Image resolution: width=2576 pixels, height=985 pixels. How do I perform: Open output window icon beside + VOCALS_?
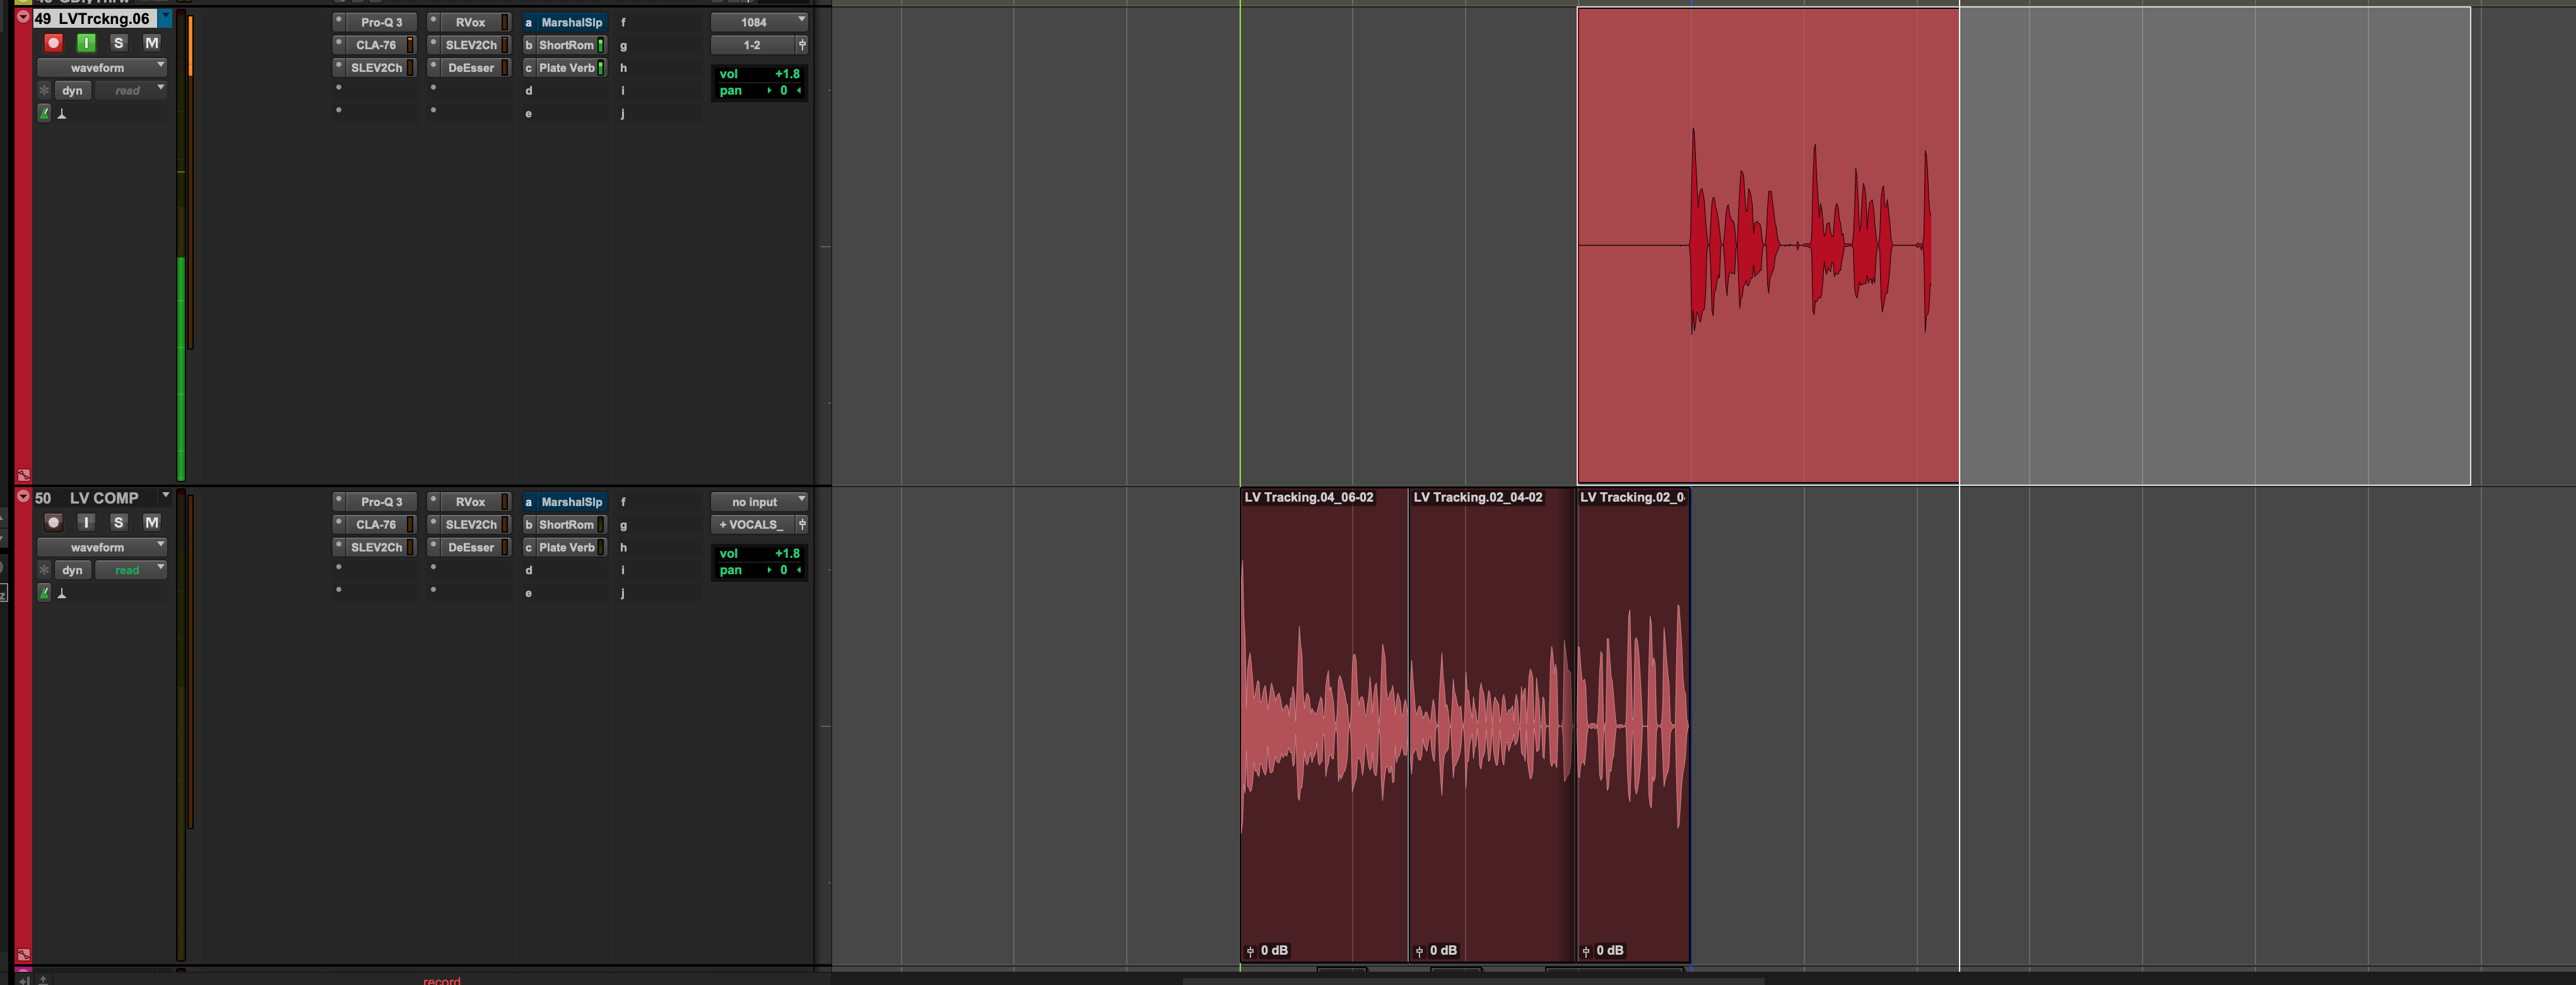pos(801,524)
